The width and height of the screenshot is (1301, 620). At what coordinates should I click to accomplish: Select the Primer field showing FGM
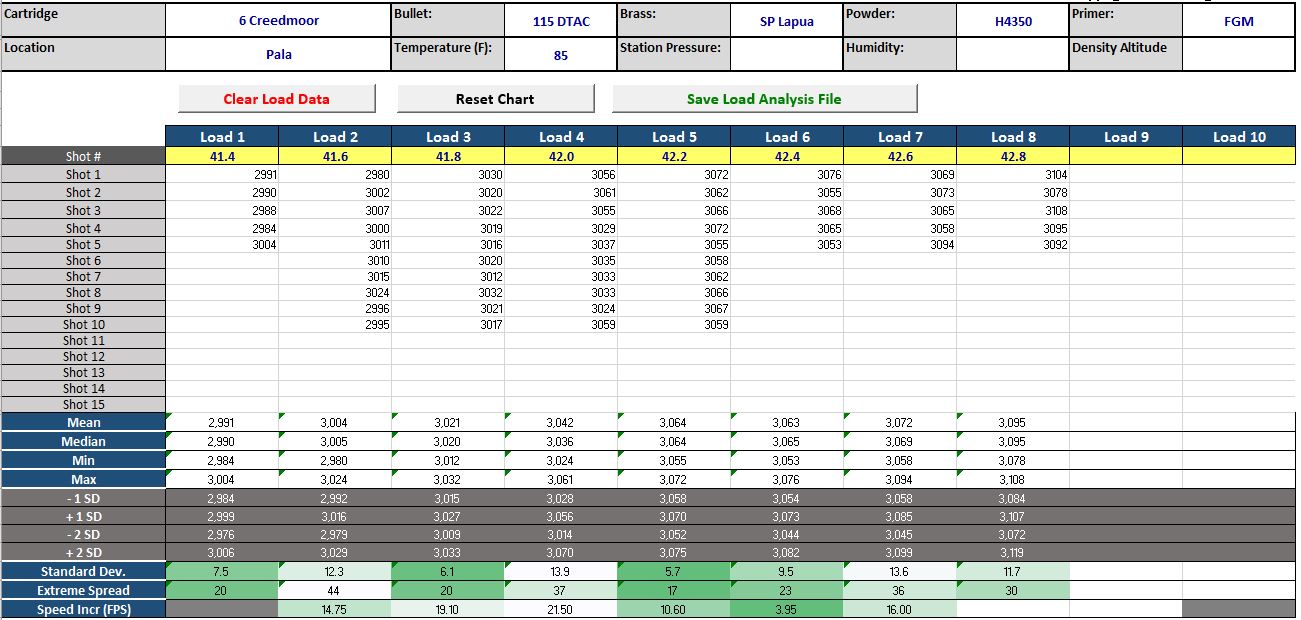click(1238, 20)
